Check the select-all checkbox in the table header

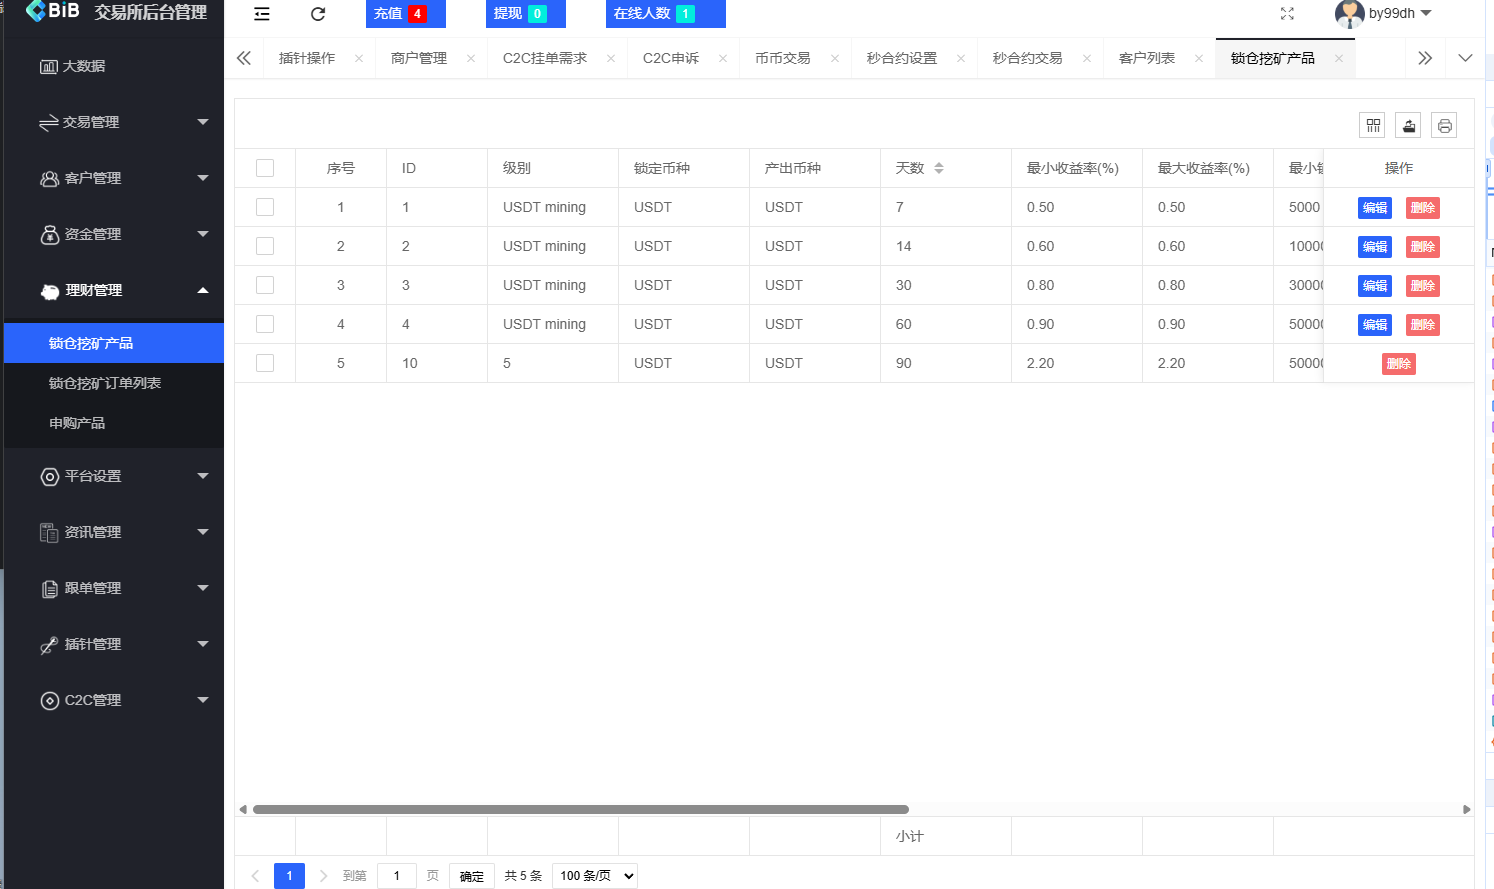coord(265,168)
